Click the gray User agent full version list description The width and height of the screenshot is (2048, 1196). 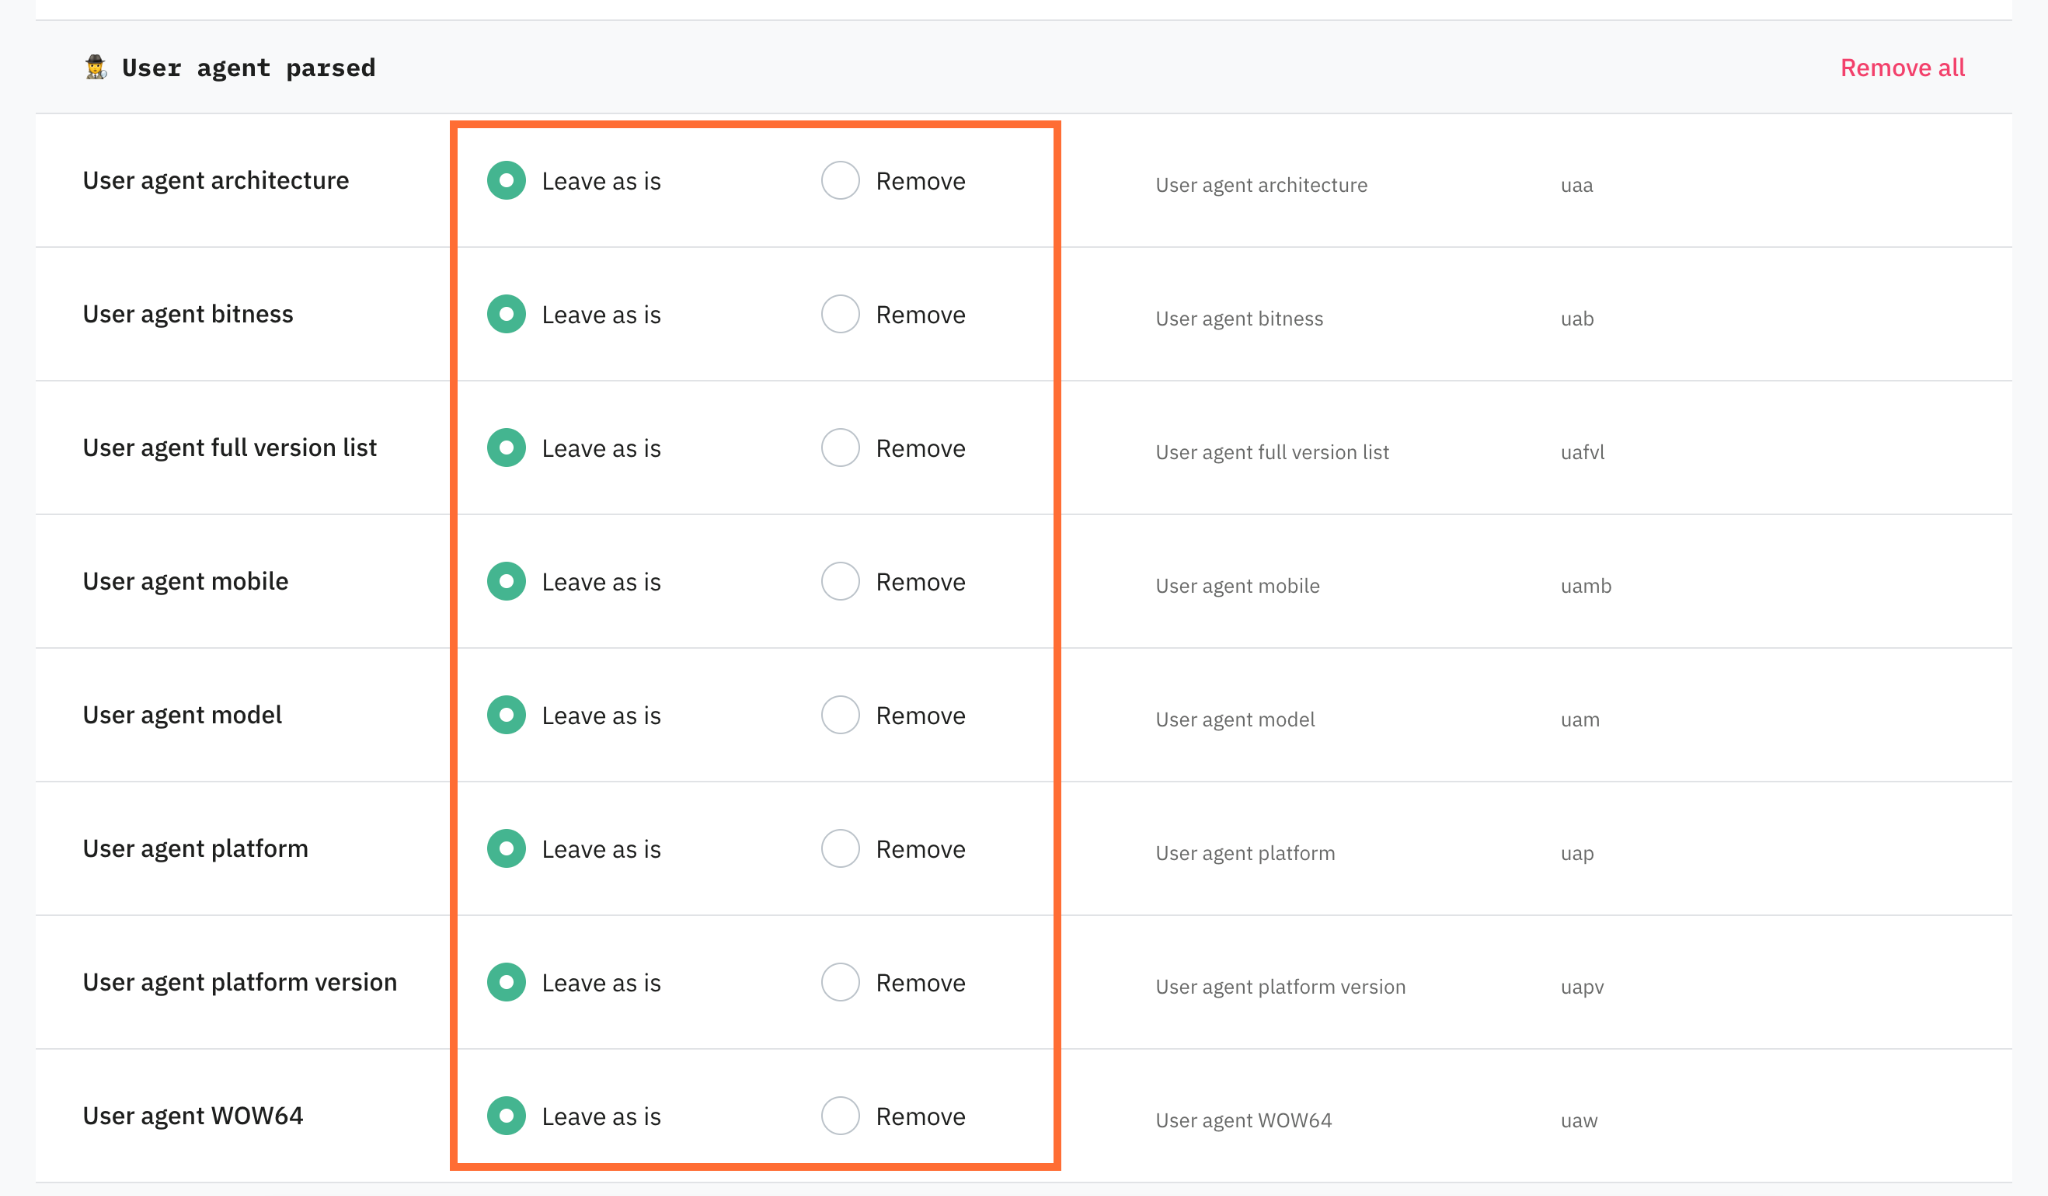click(1272, 452)
